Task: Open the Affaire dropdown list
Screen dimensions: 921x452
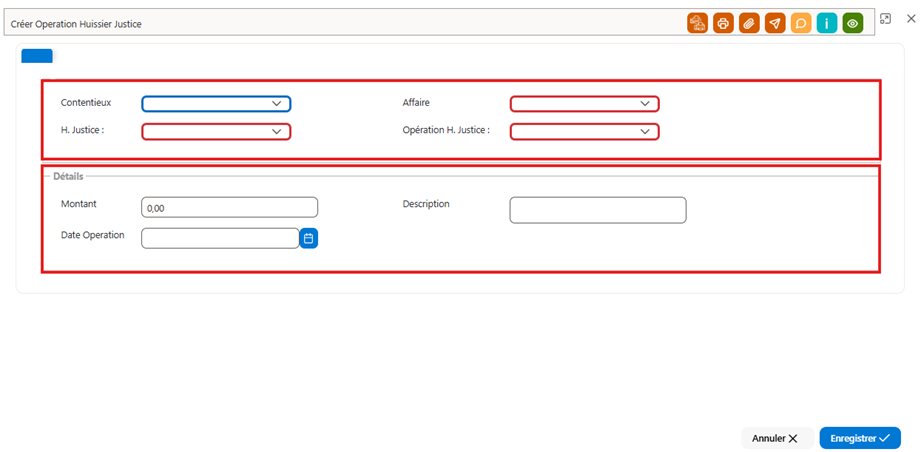Action: (x=584, y=104)
